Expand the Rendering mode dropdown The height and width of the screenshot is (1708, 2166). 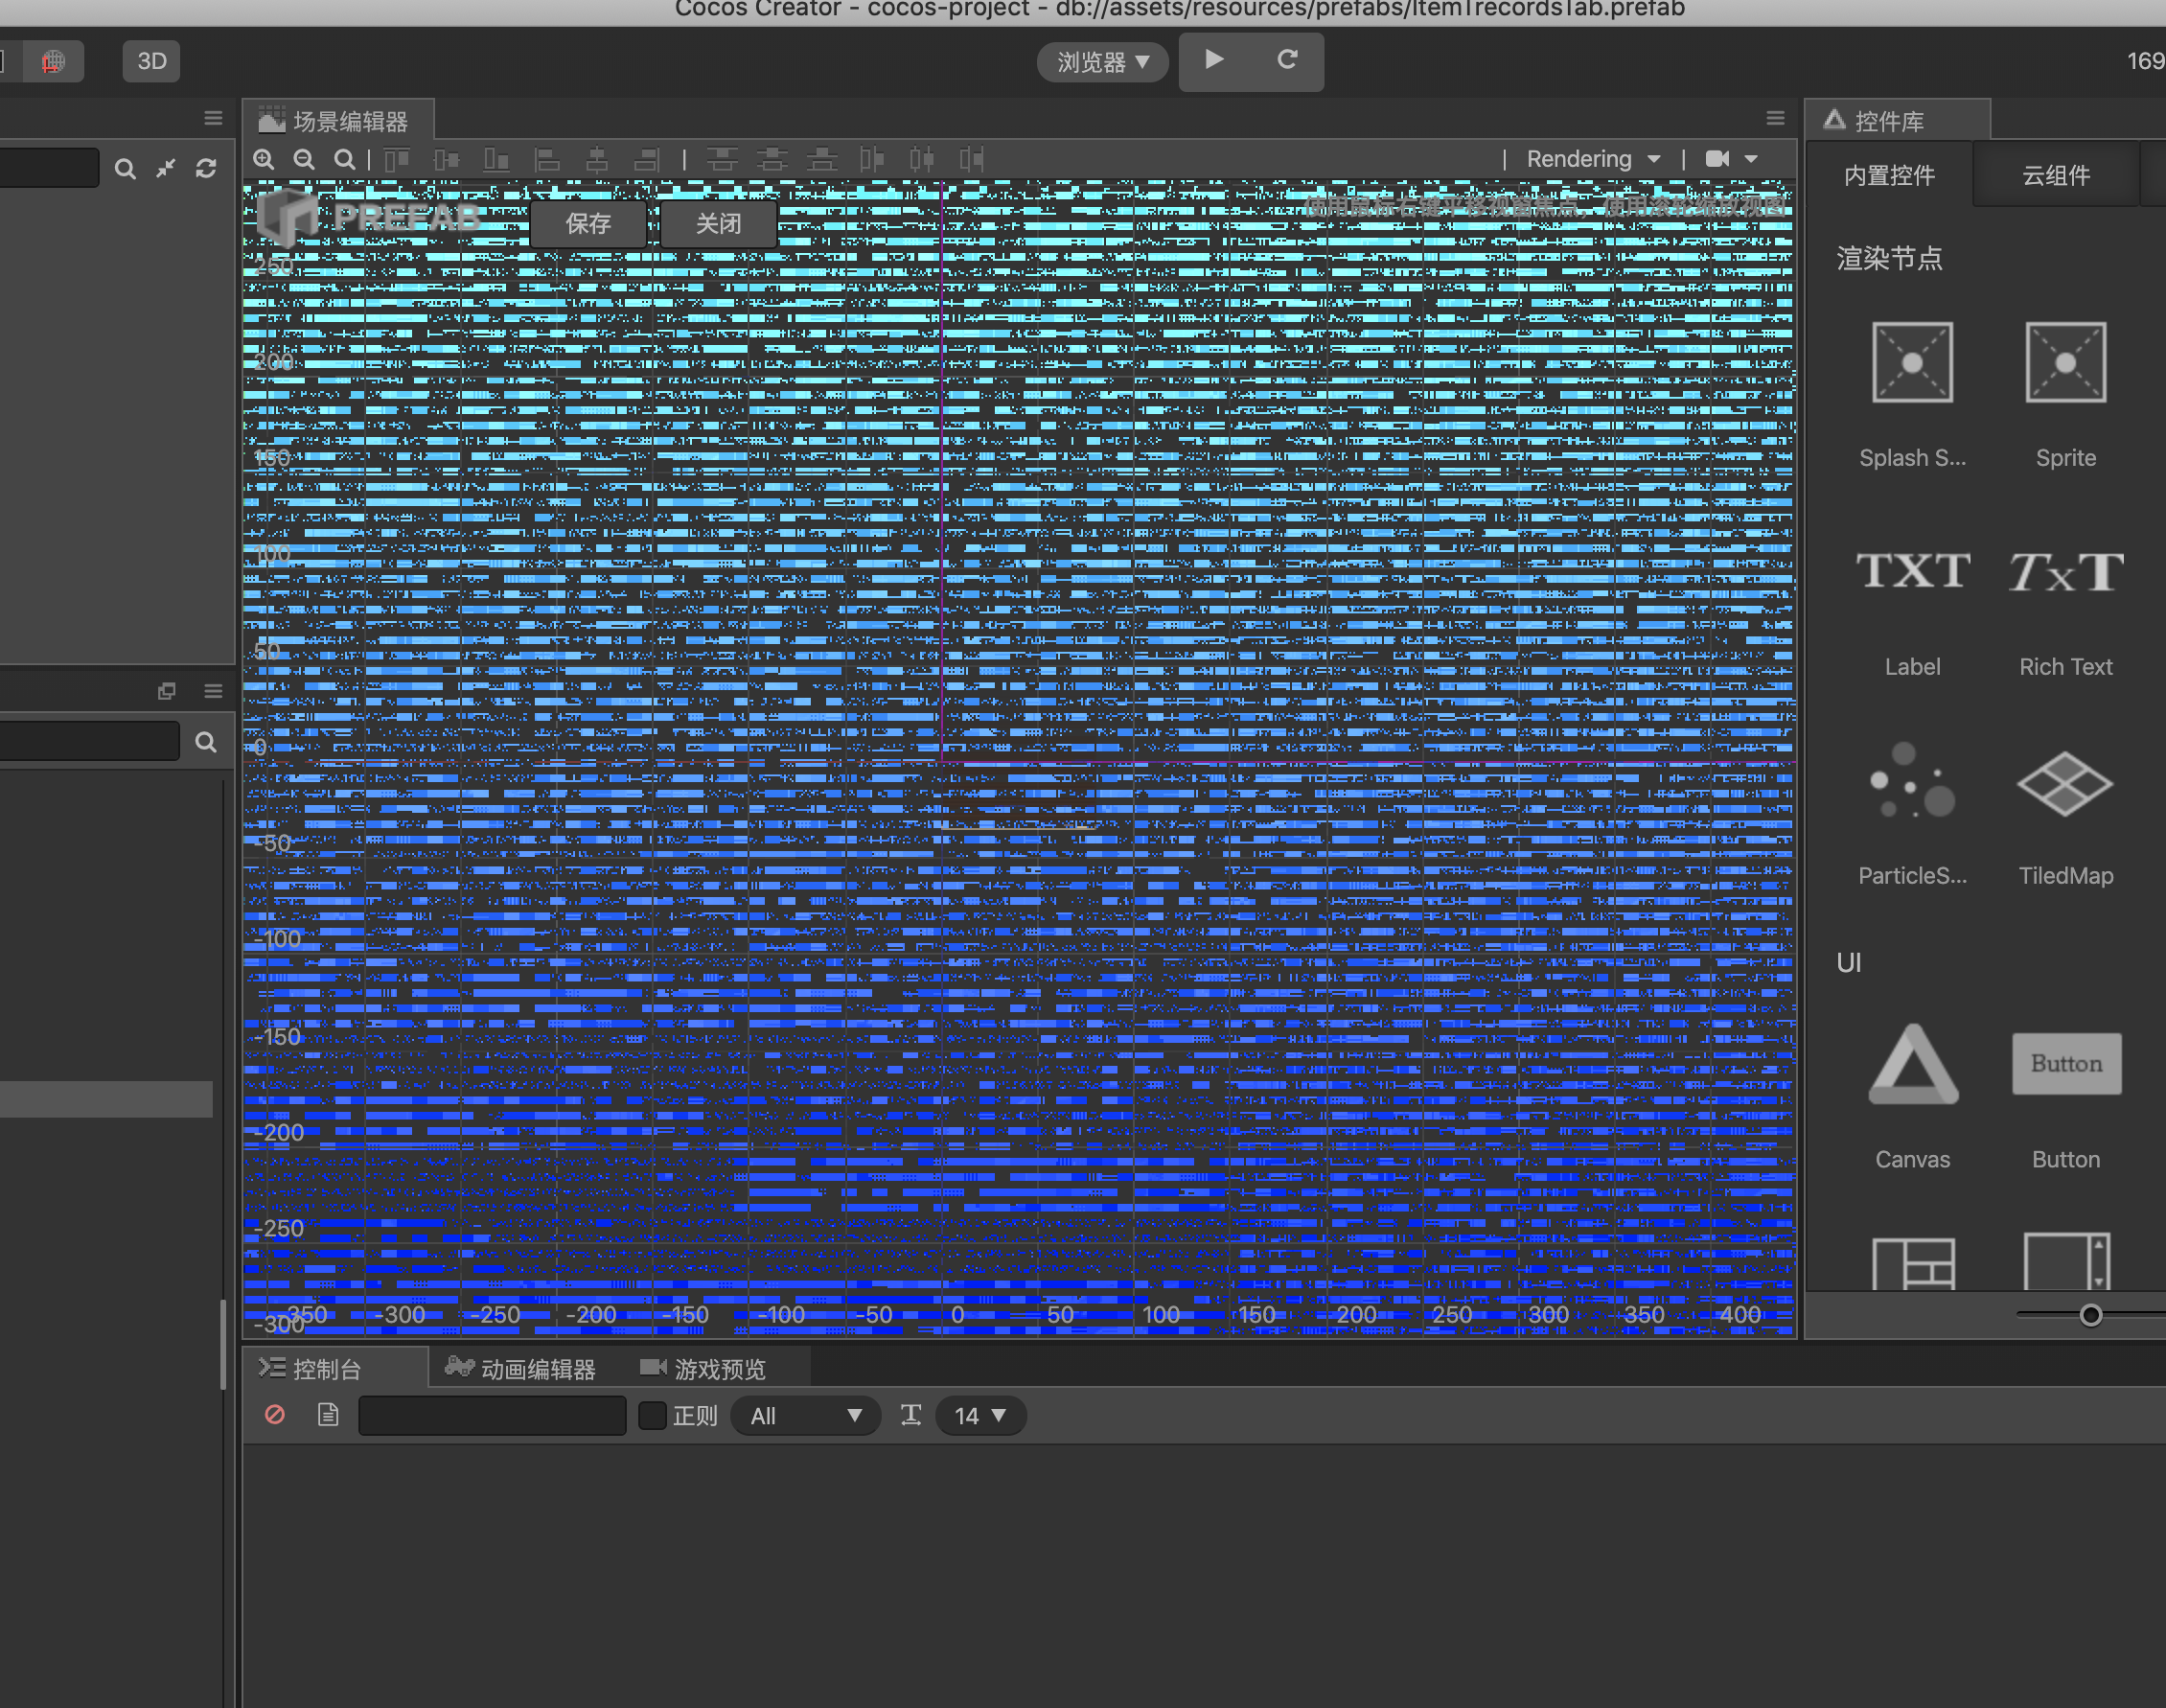pos(1593,159)
